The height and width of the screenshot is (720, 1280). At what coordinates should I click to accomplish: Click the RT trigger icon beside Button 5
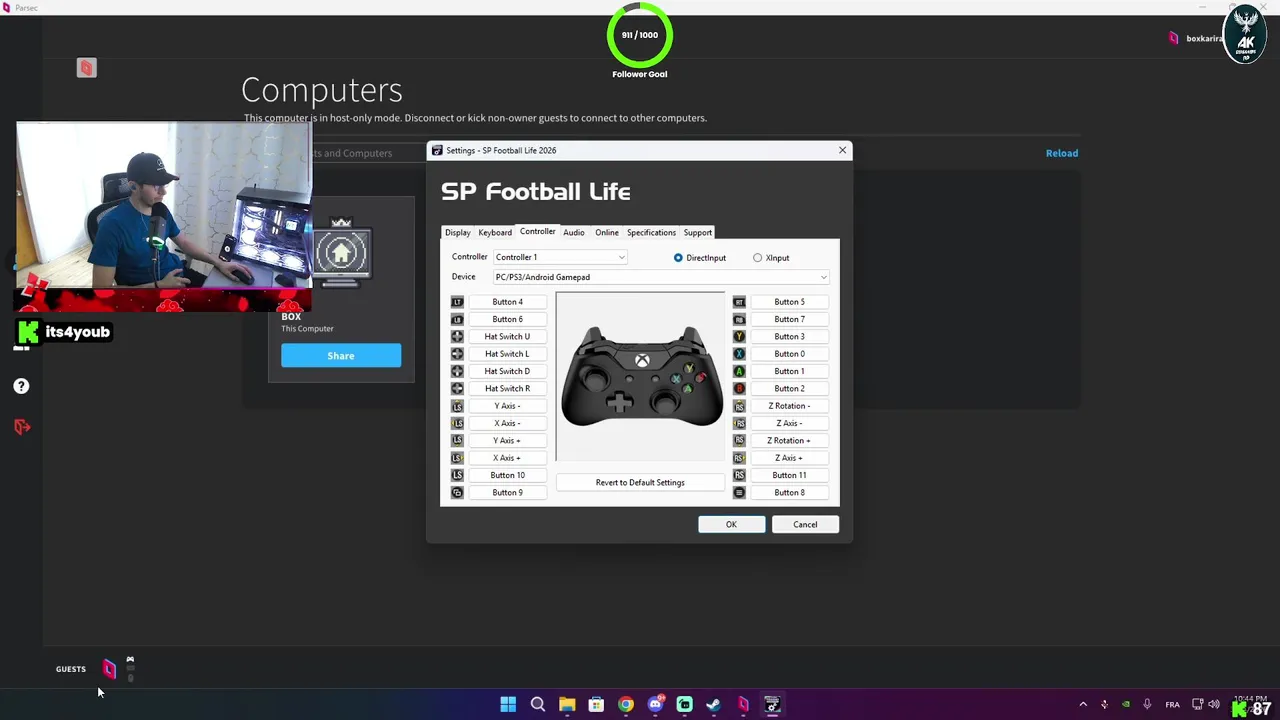739,302
